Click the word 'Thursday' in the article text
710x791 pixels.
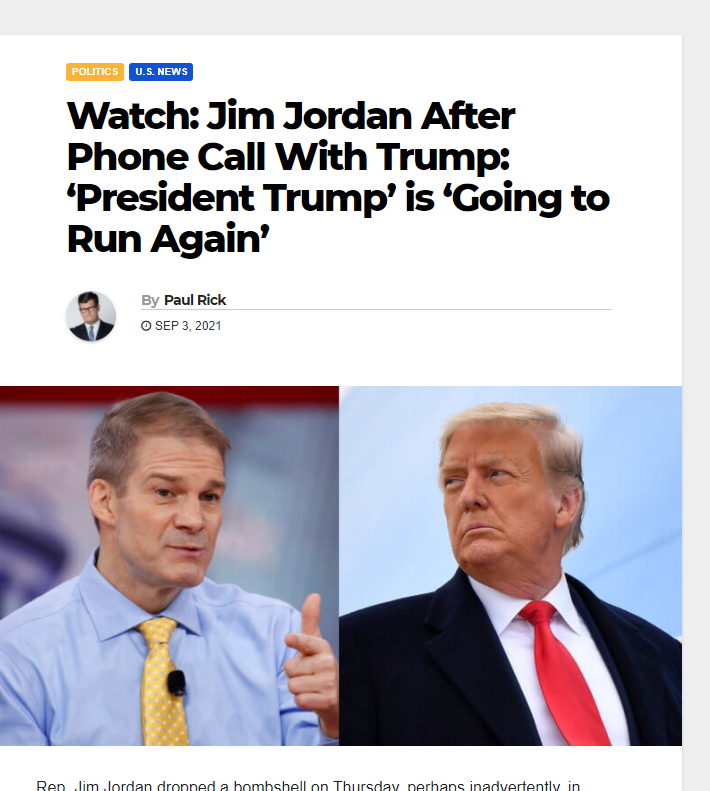[x=367, y=786]
